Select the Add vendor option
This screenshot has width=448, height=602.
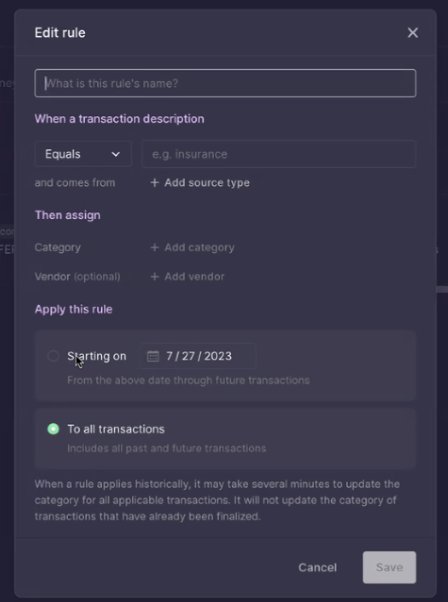pos(187,276)
